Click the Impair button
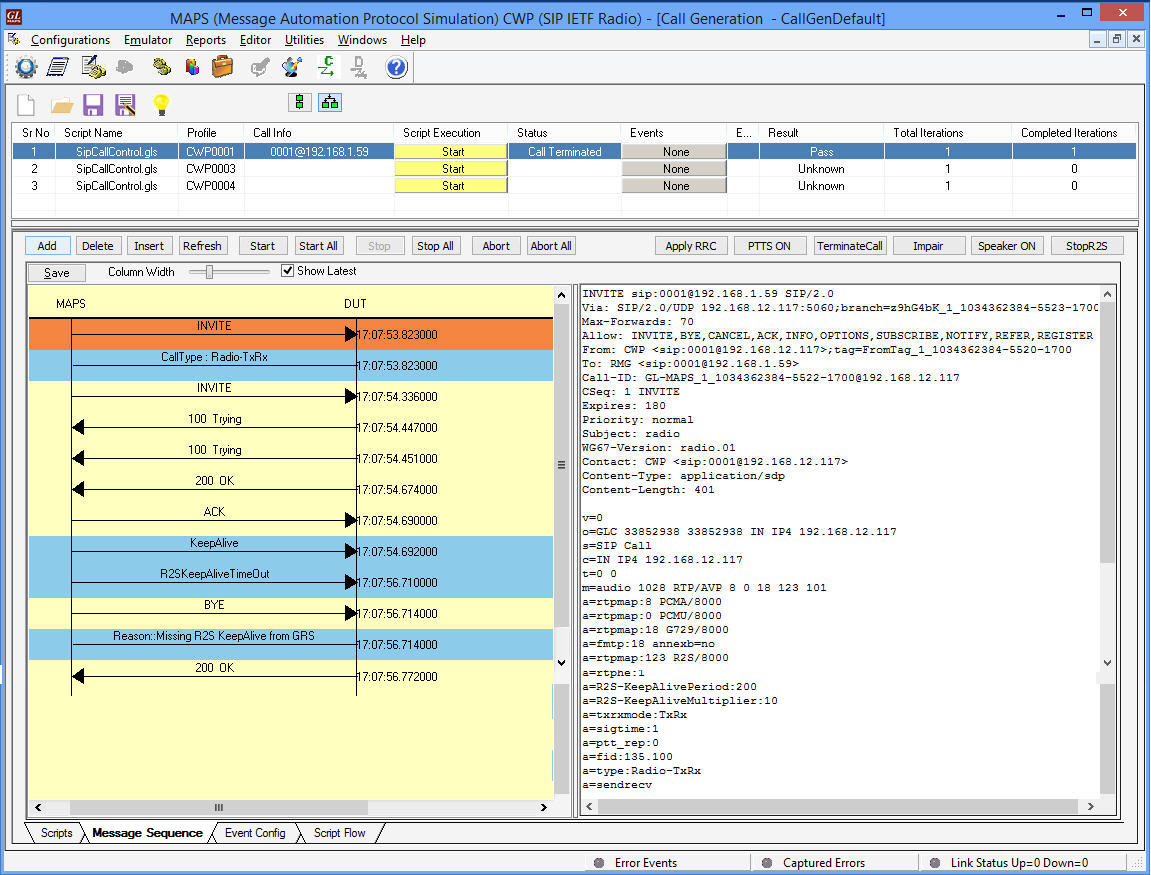 (928, 246)
